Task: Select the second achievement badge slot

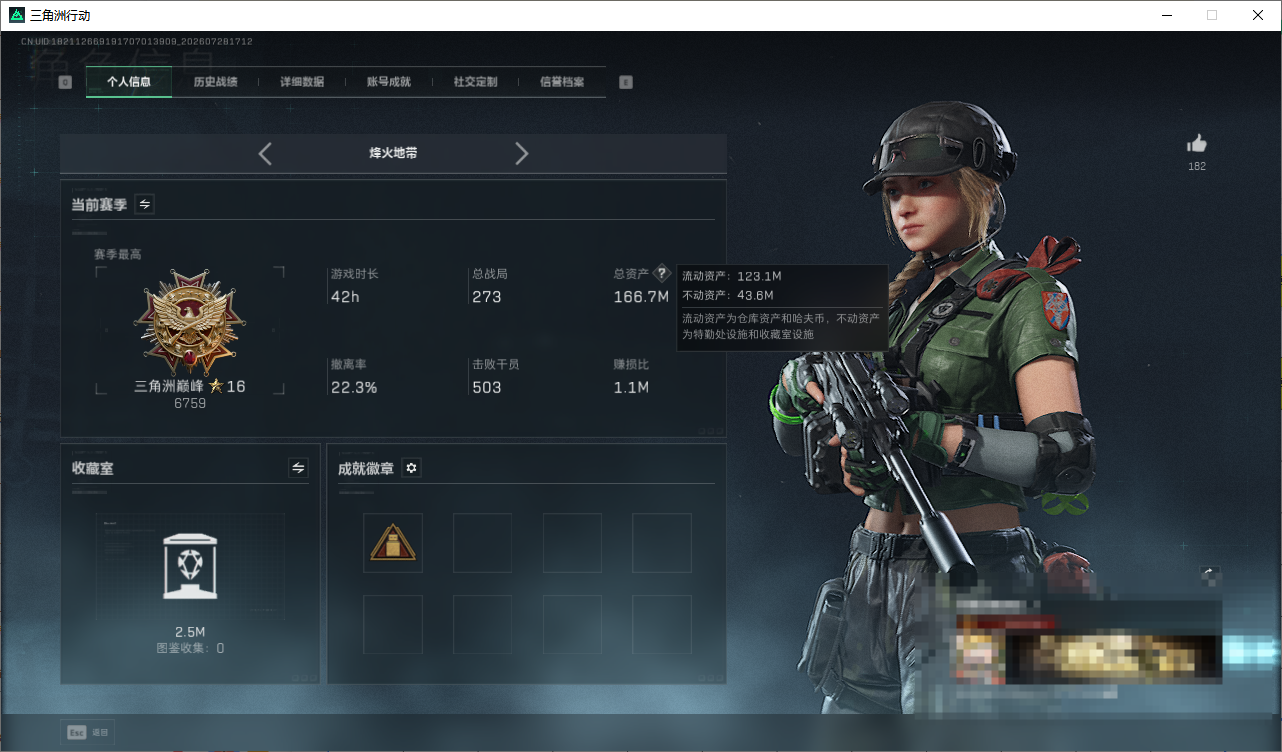Action: pyautogui.click(x=482, y=543)
